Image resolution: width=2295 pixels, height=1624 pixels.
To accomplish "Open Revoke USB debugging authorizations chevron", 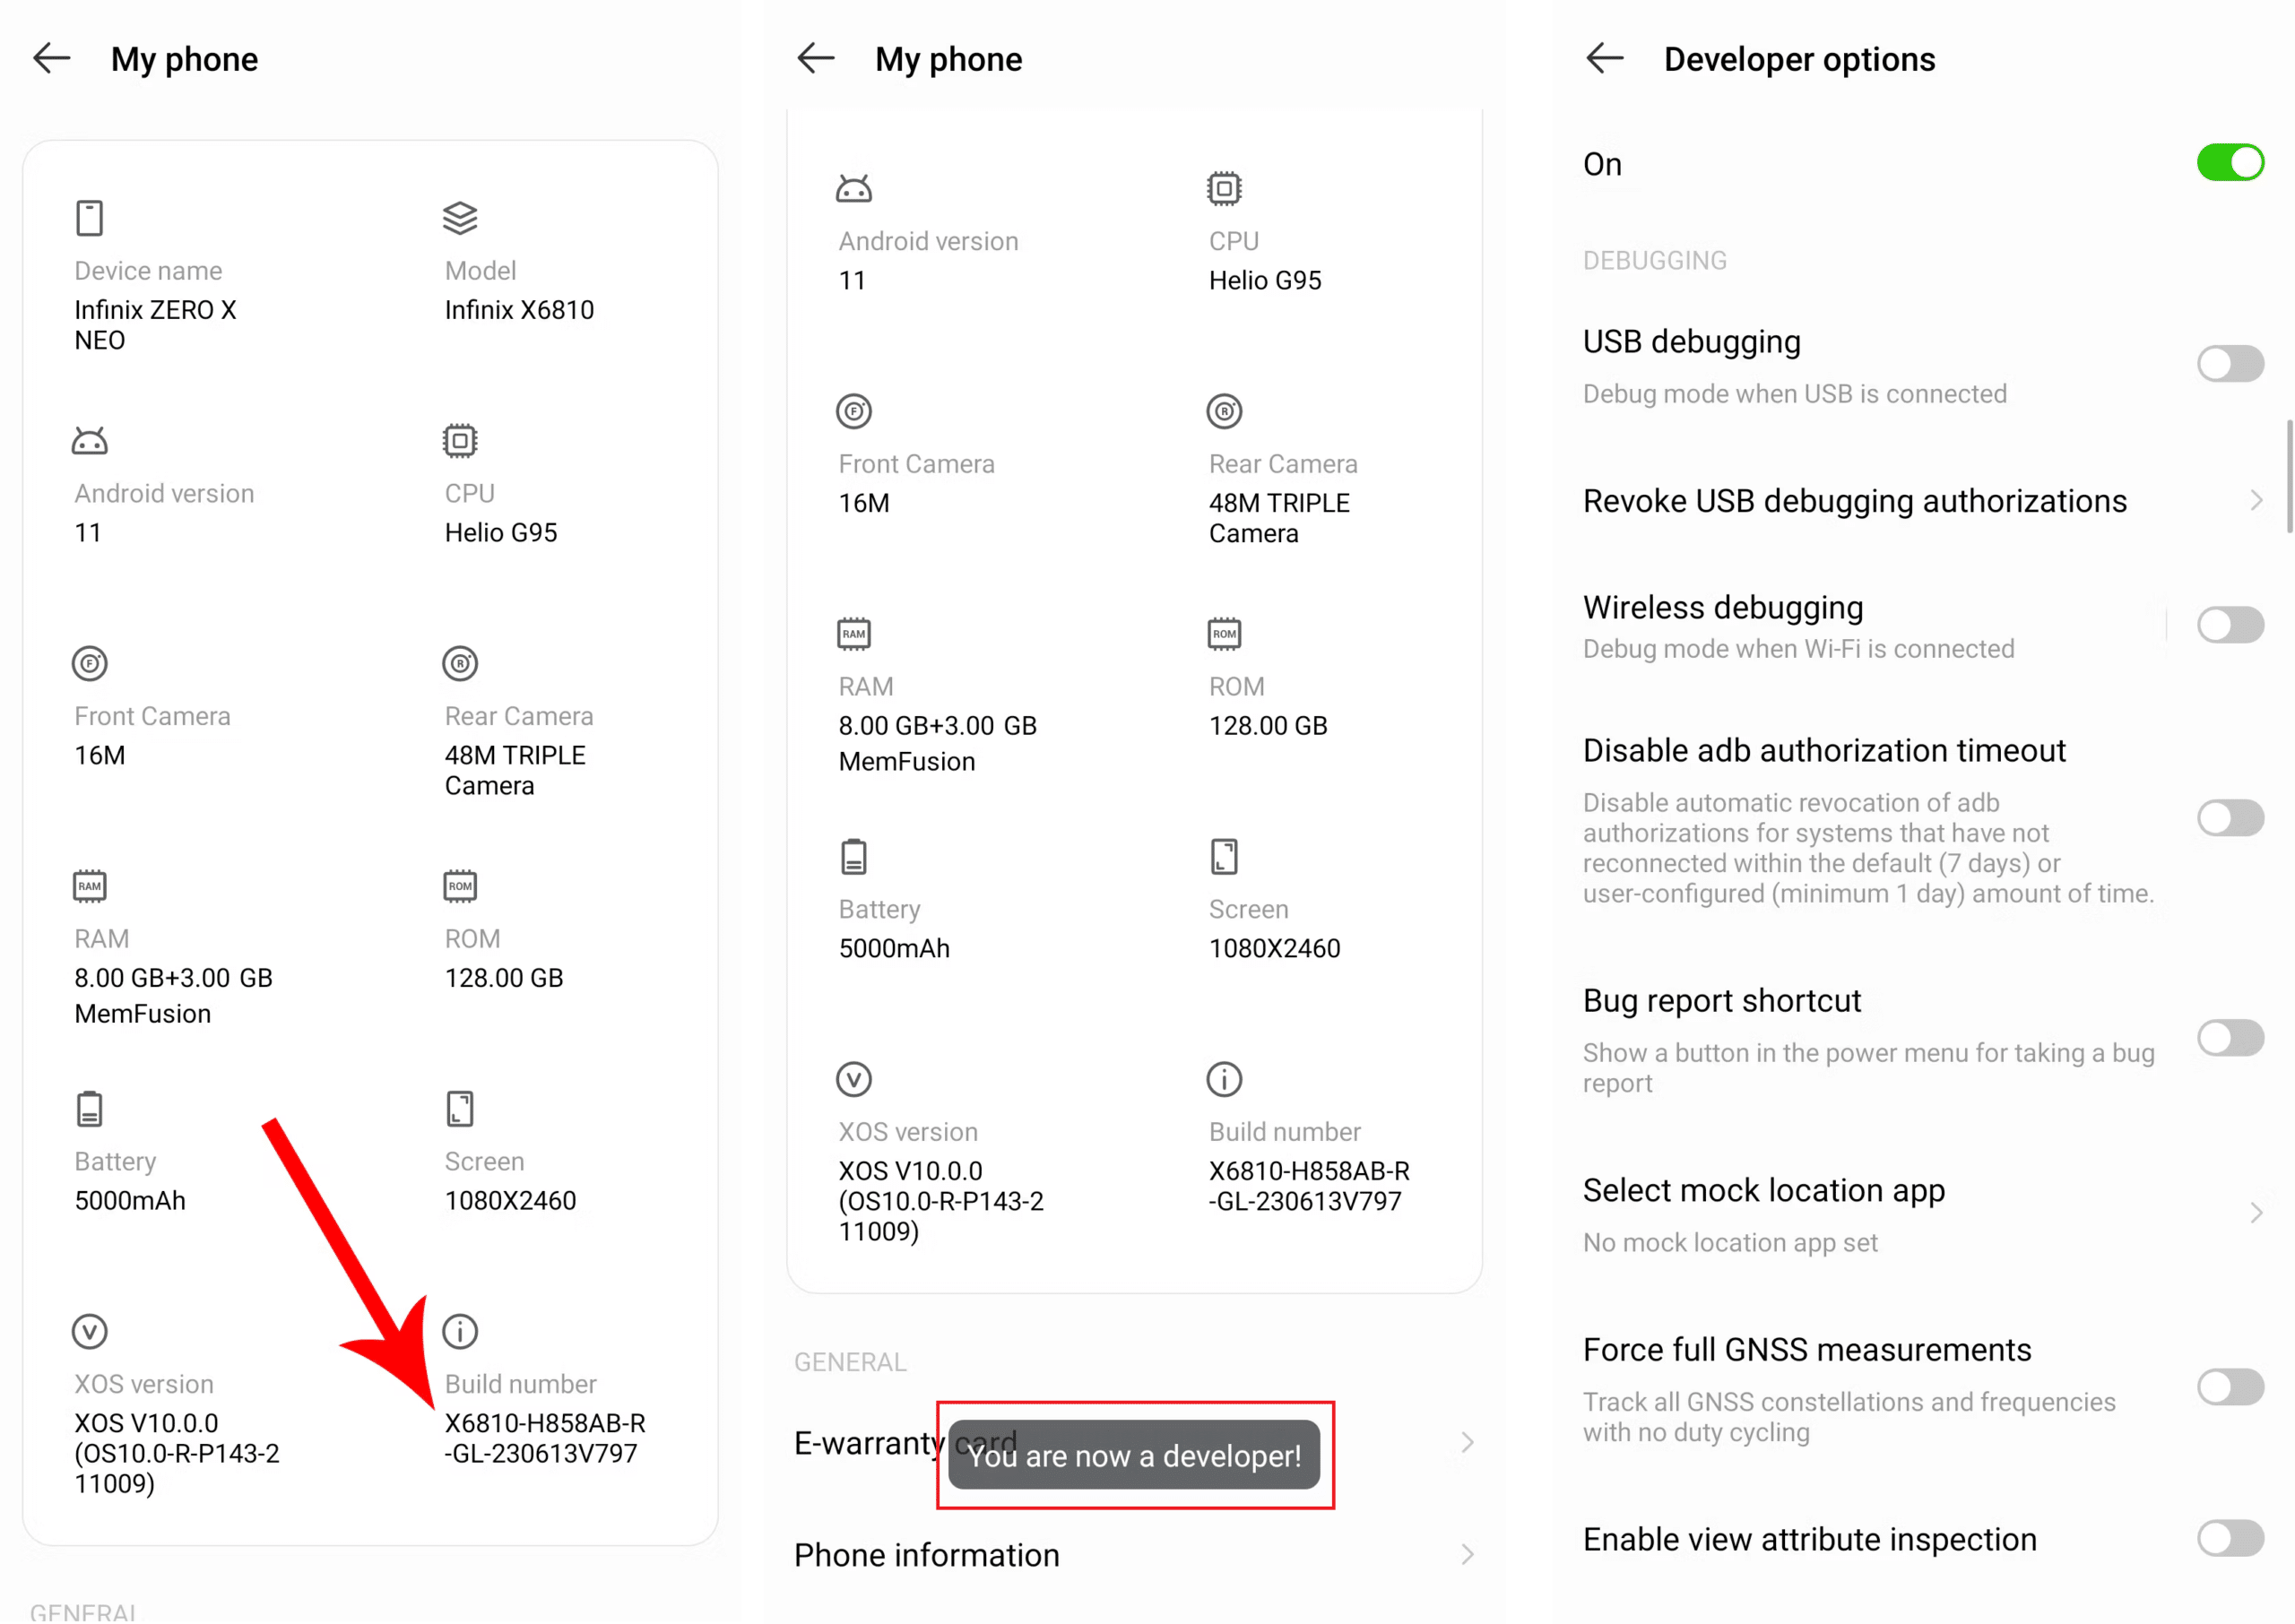I will pyautogui.click(x=2255, y=501).
